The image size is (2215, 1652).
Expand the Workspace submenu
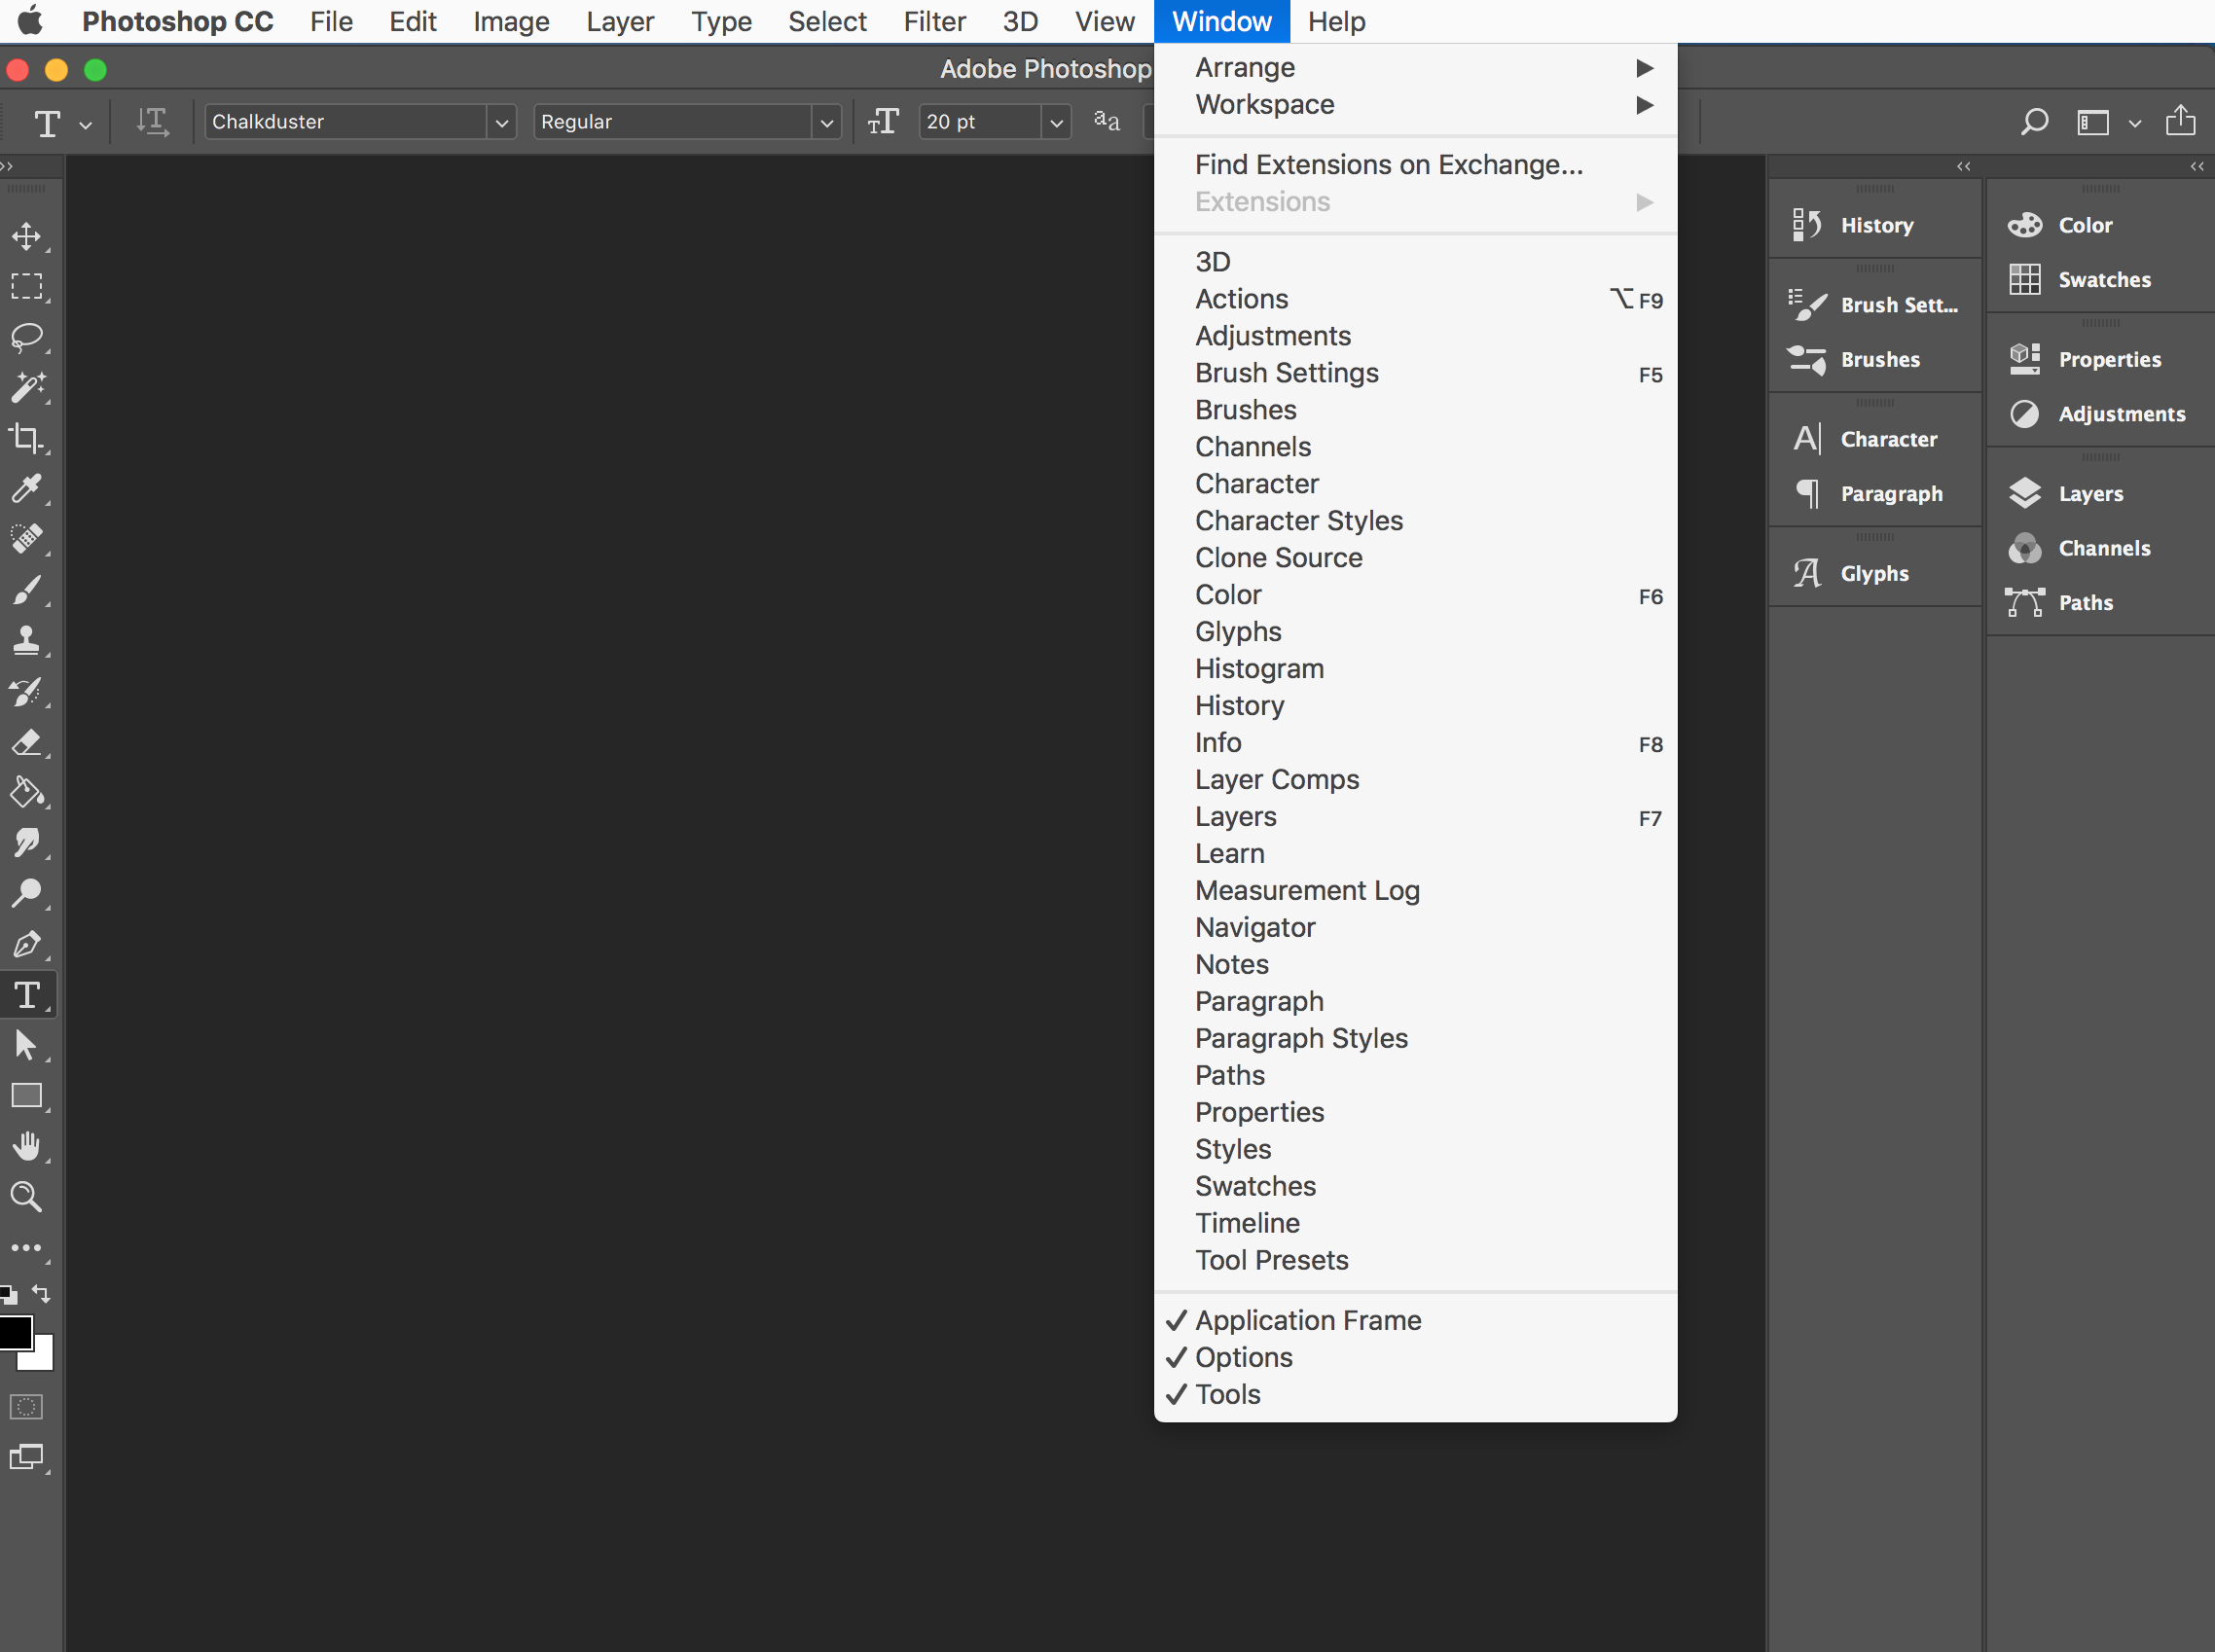[1264, 102]
